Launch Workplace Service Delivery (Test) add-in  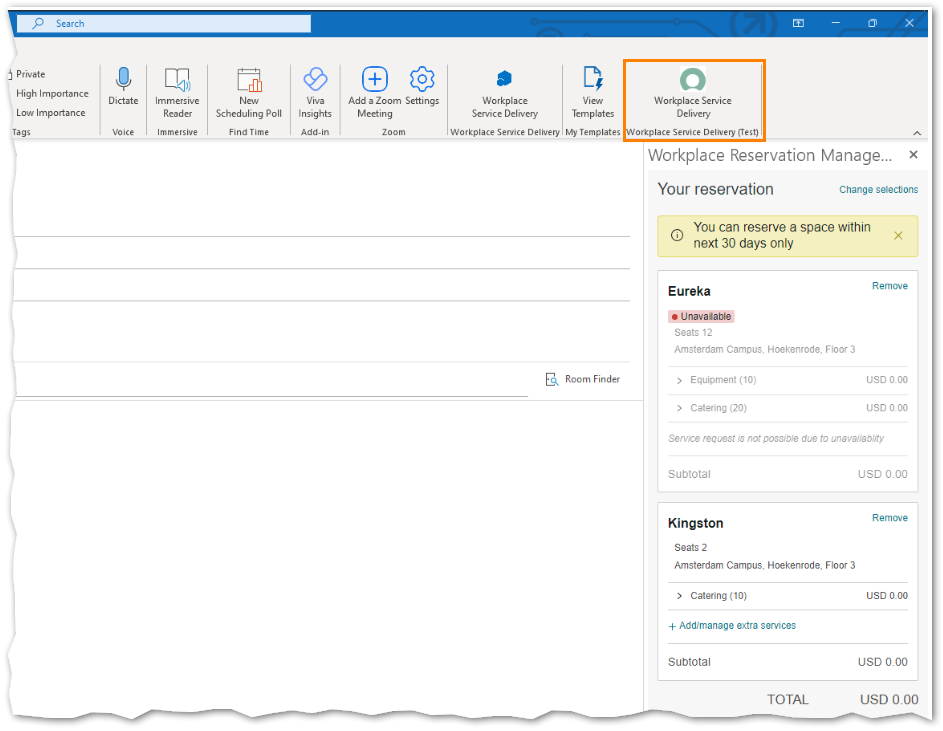click(692, 81)
